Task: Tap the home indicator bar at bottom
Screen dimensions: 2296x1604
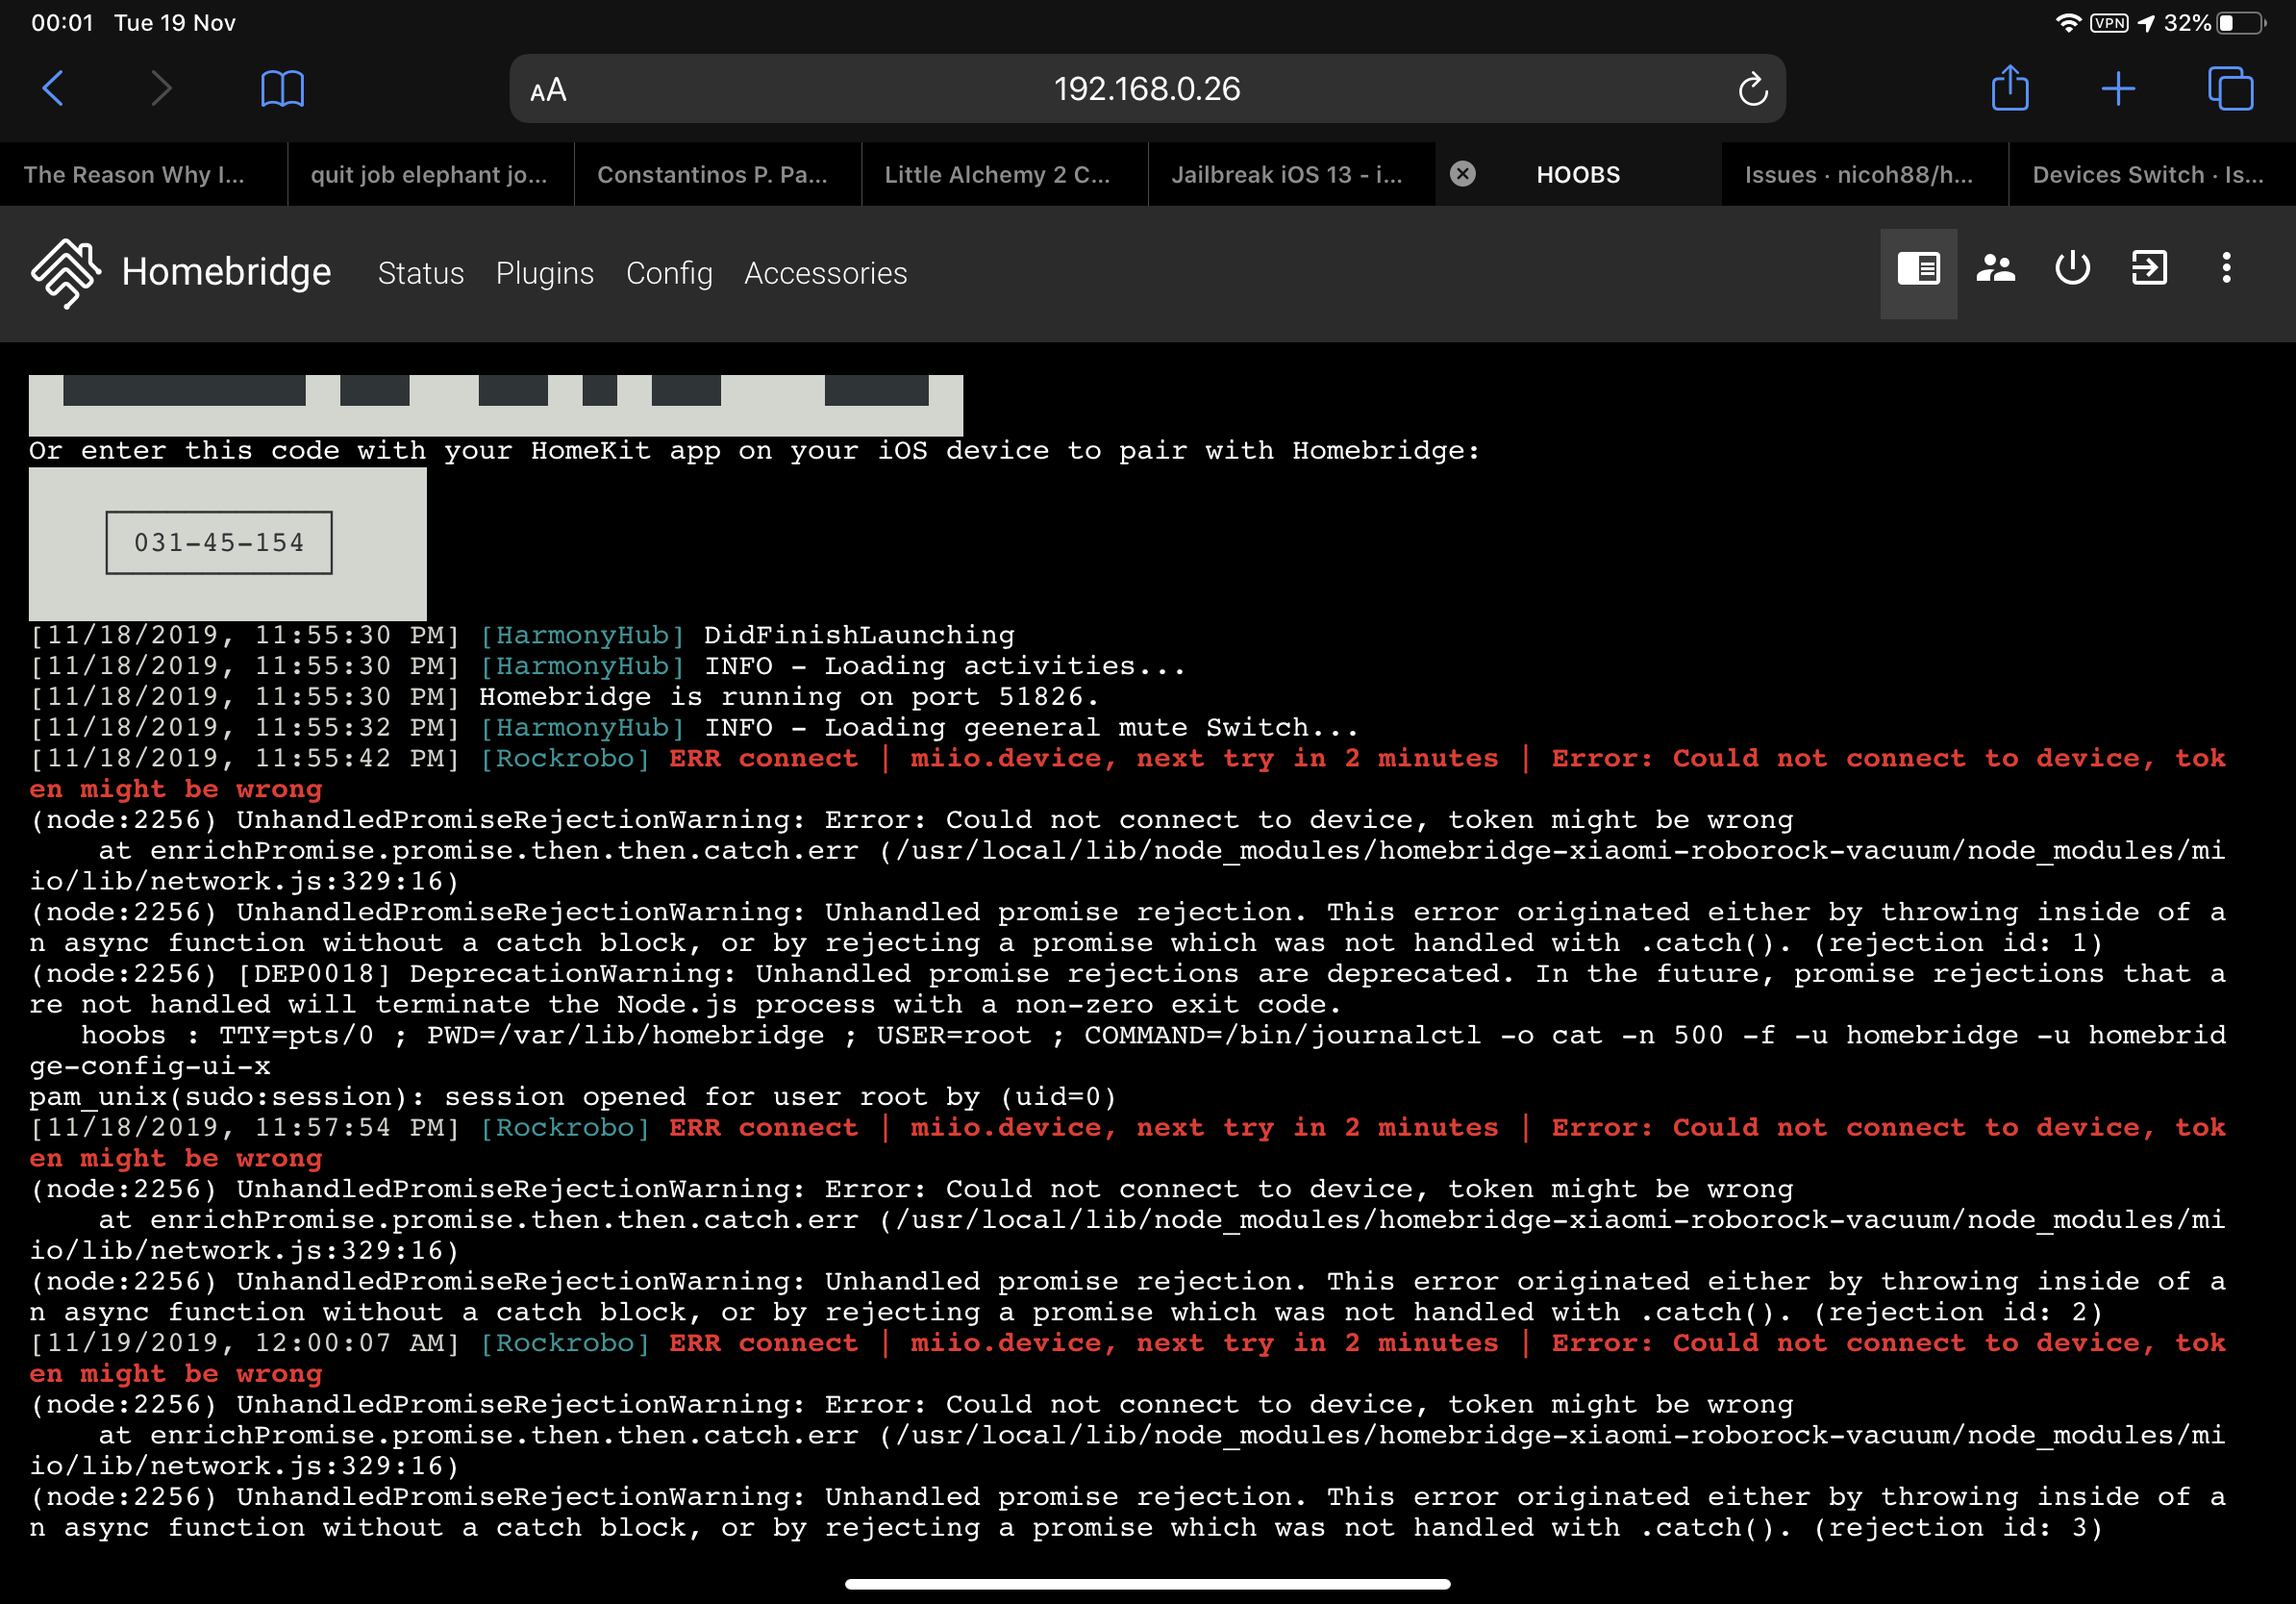Action: coord(1147,1584)
